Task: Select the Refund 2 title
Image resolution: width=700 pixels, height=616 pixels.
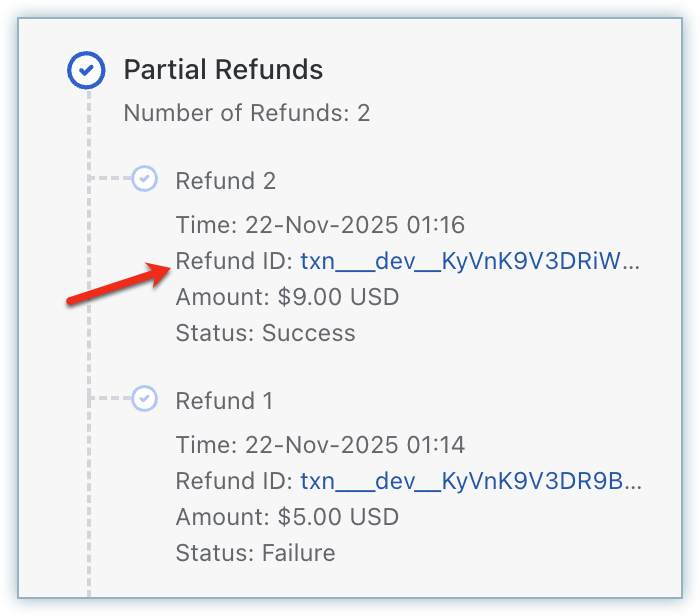Action: tap(226, 181)
